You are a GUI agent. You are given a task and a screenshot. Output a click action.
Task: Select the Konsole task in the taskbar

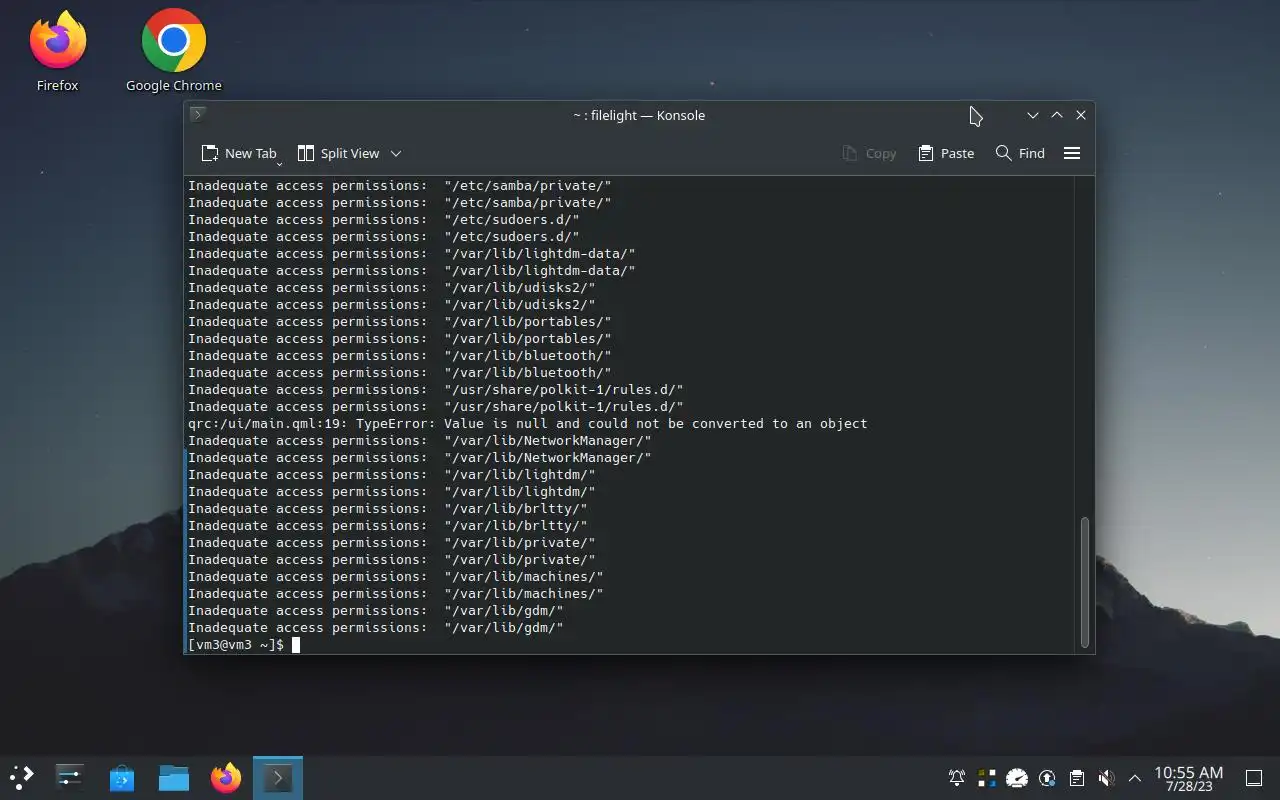[278, 777]
